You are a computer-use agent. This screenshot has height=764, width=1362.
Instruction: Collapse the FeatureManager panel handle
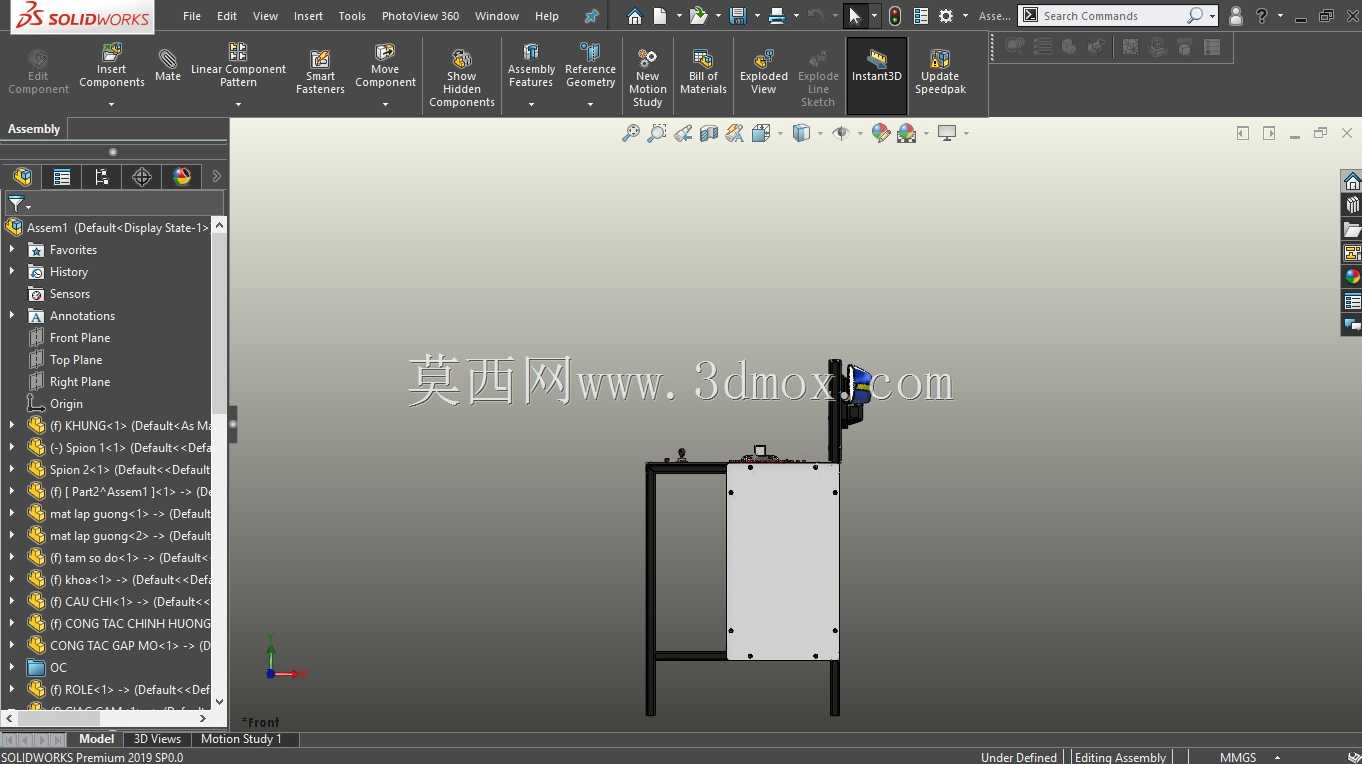coord(233,424)
